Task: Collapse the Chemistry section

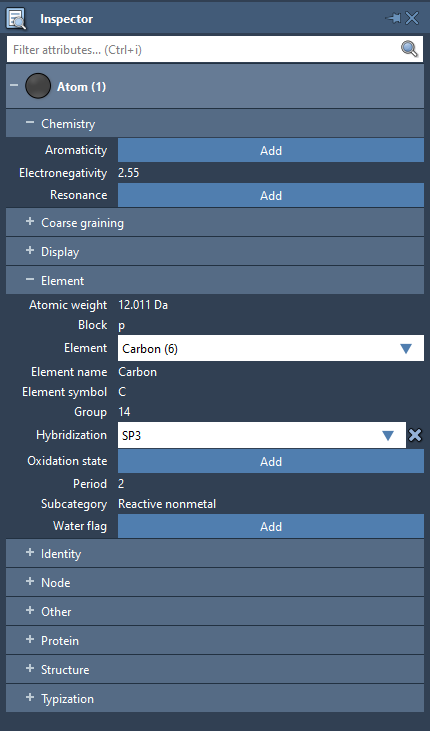Action: click(30, 122)
